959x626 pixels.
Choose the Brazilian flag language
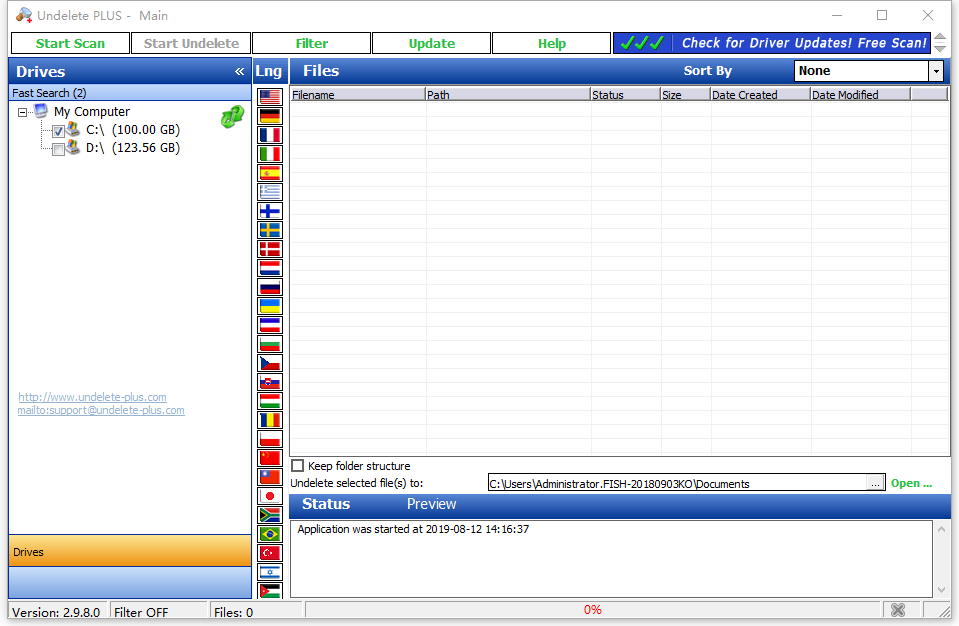270,534
